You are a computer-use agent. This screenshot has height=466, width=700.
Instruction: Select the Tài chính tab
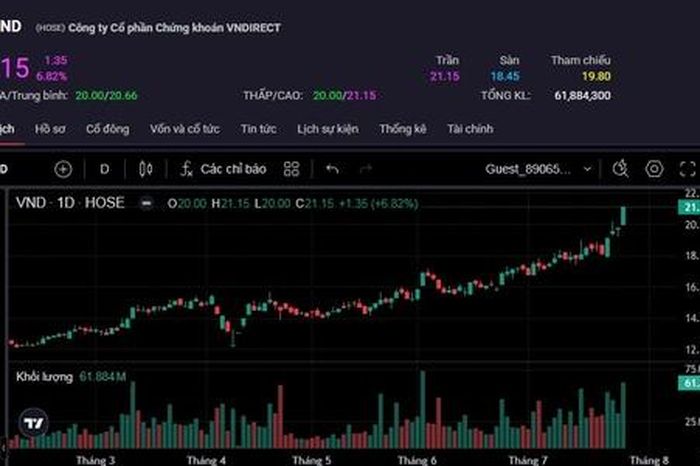470,129
